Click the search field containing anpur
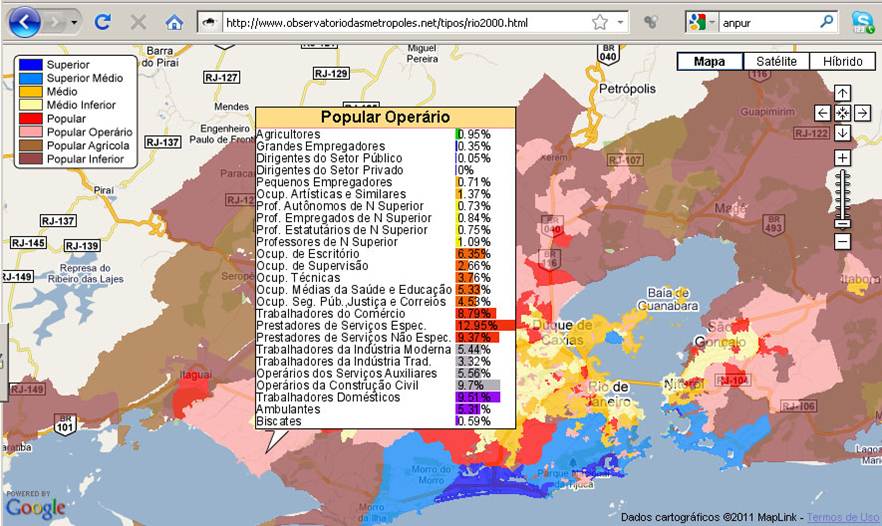This screenshot has height=526, width=882. coord(768,23)
